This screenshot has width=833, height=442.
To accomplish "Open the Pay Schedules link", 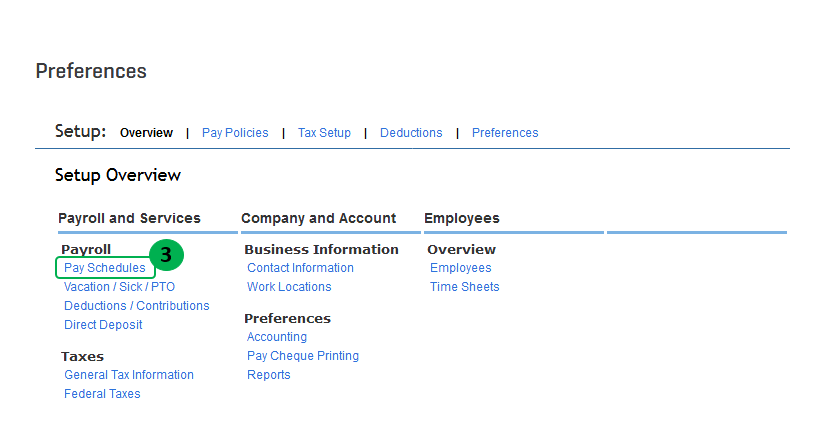I will (105, 268).
